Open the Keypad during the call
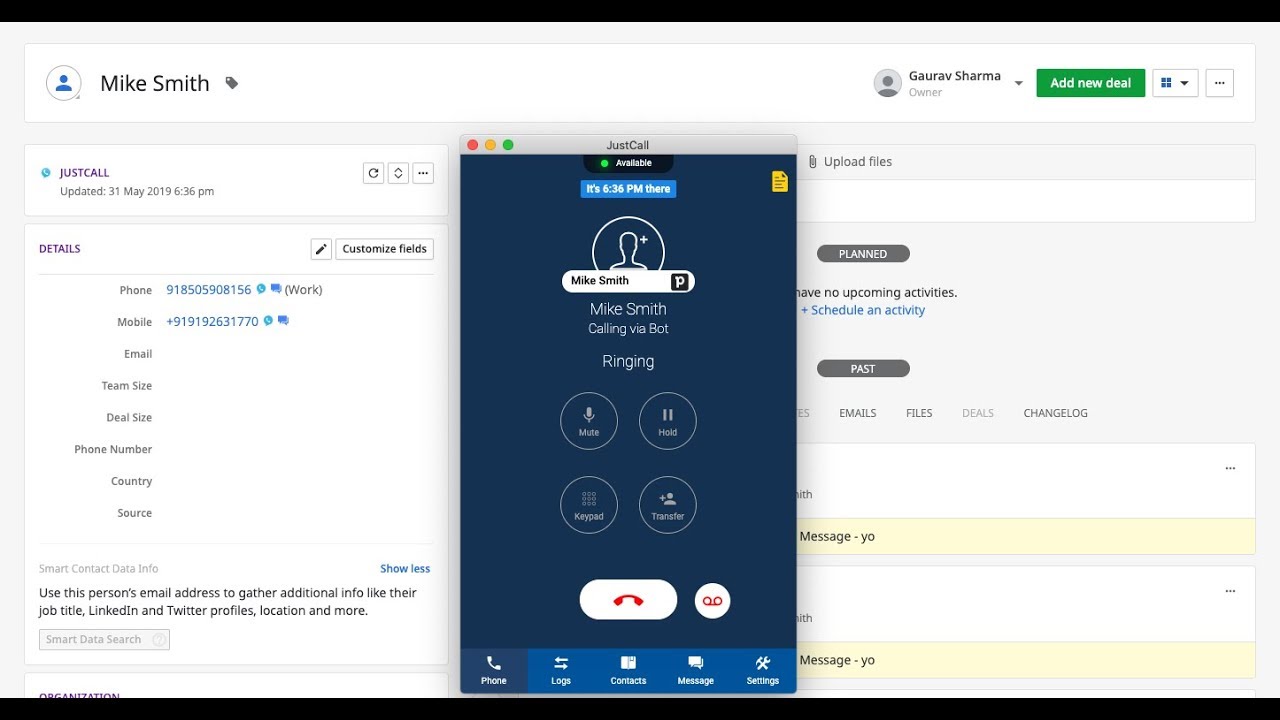1280x720 pixels. coord(588,505)
